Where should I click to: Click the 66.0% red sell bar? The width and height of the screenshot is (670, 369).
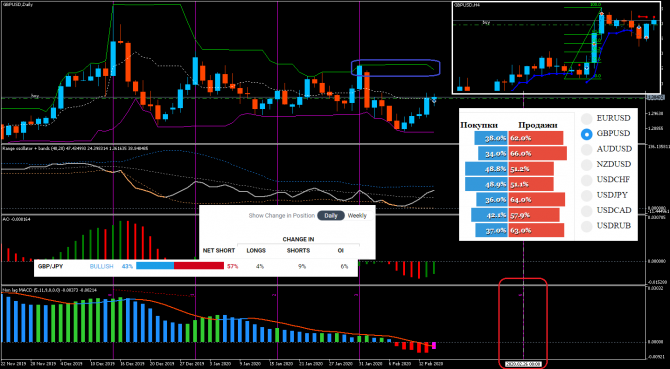point(538,153)
